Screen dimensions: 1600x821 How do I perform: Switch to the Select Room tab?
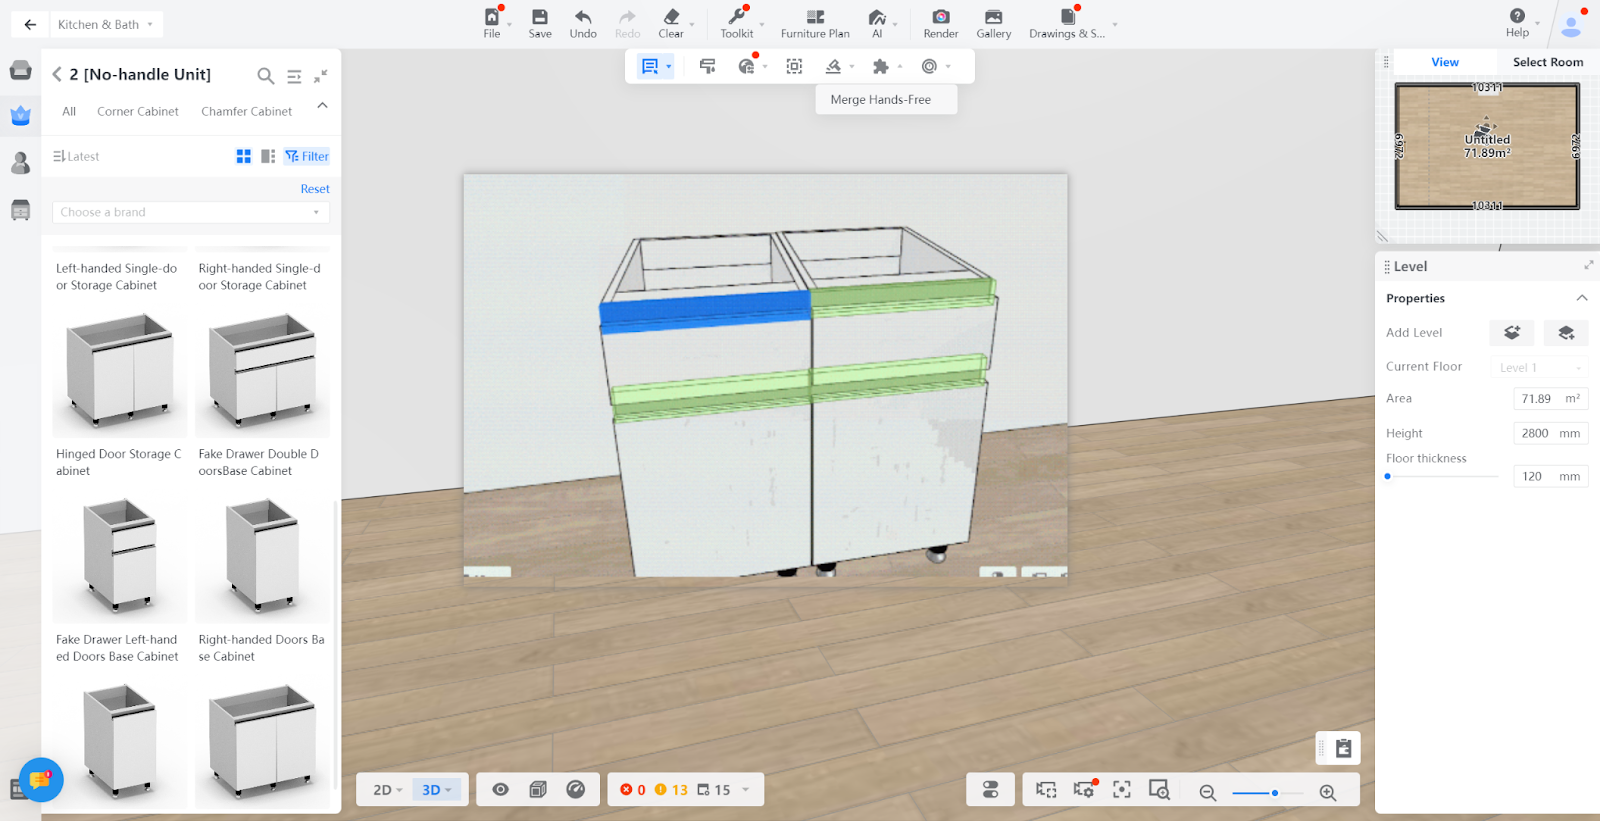tap(1547, 62)
